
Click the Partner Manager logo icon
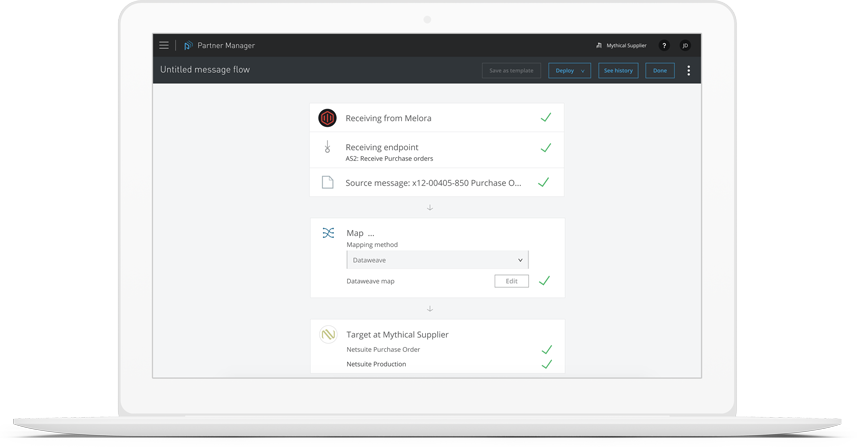coord(188,45)
